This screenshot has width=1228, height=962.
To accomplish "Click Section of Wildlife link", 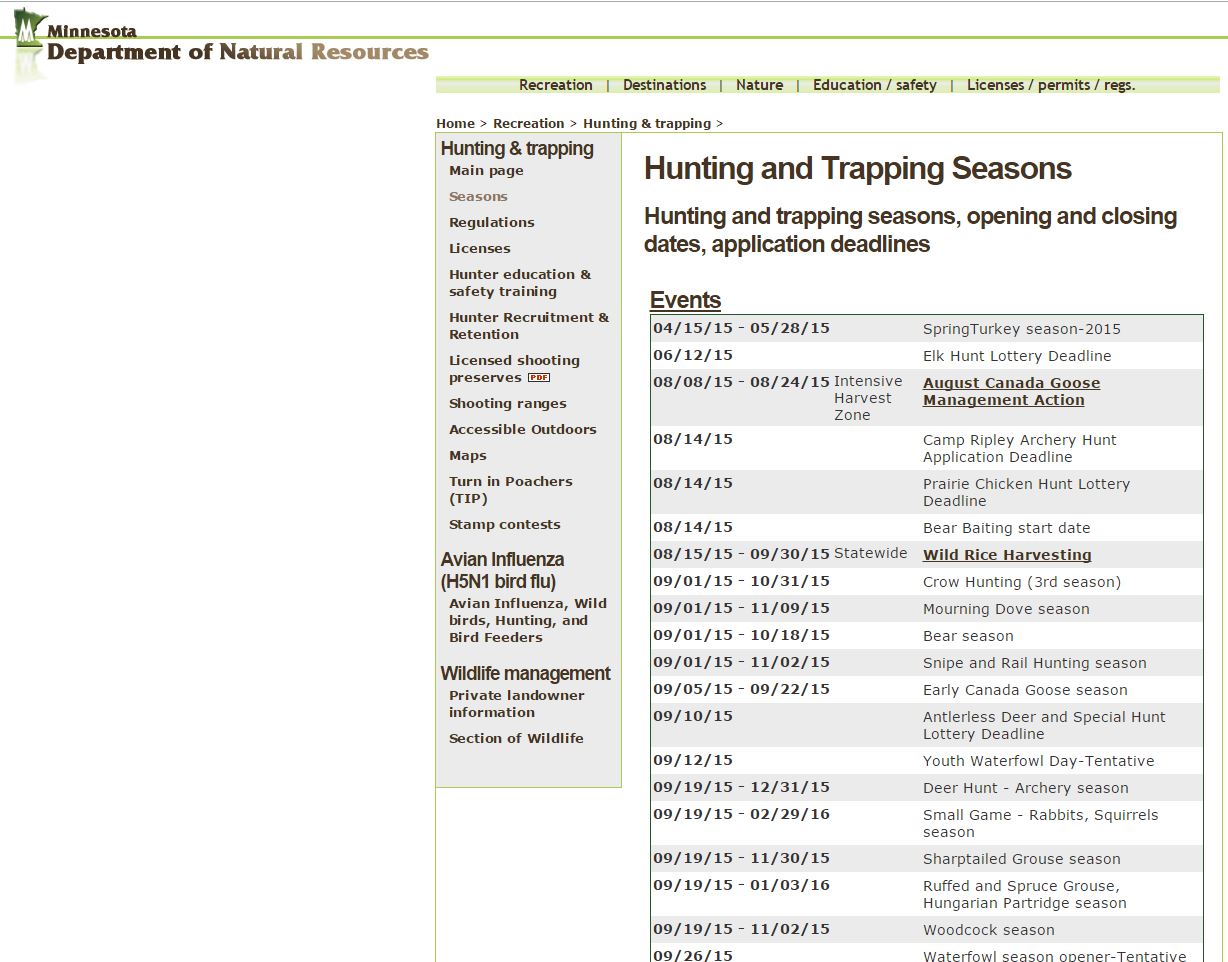I will tap(516, 739).
